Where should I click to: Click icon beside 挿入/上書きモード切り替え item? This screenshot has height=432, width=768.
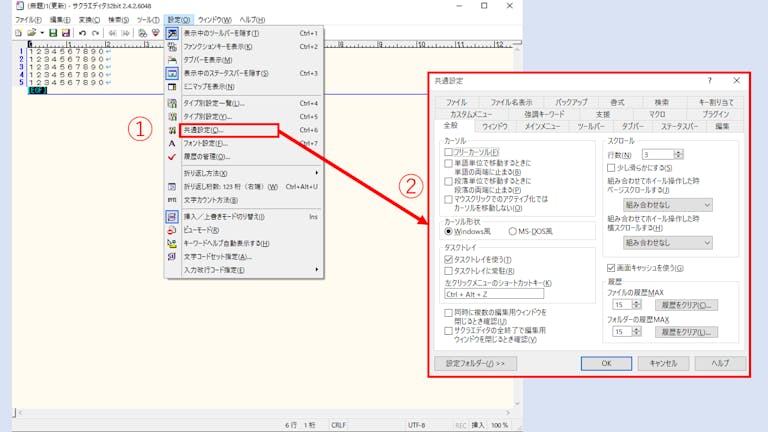172,216
